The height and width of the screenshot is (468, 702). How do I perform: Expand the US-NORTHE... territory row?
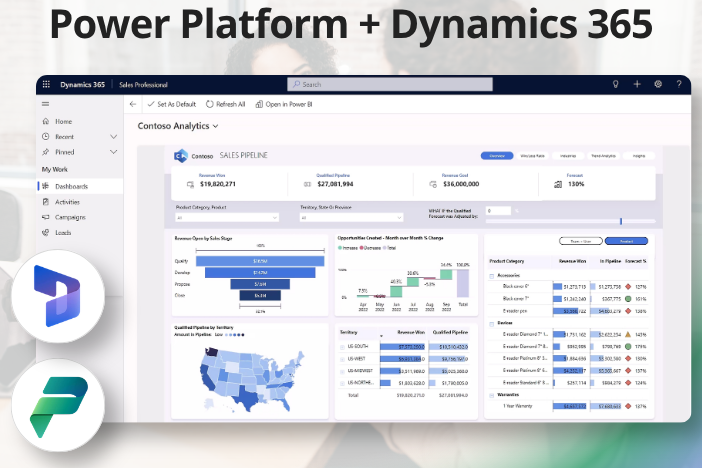click(x=342, y=383)
